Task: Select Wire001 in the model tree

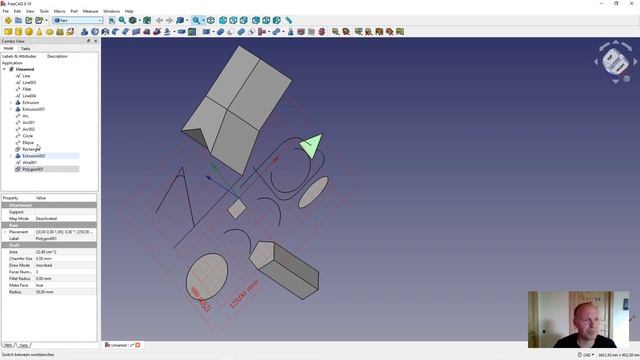Action: point(29,162)
